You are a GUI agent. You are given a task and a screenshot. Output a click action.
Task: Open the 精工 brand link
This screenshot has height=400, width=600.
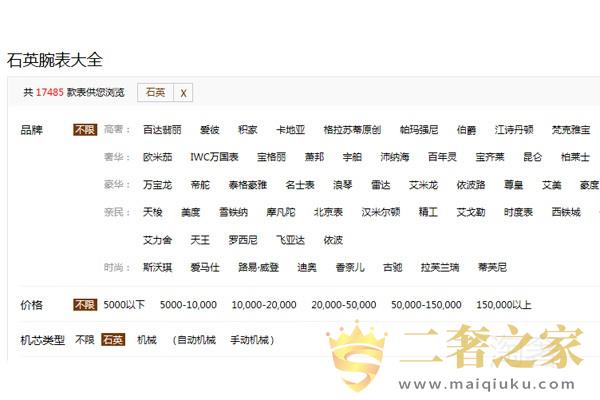click(x=428, y=212)
